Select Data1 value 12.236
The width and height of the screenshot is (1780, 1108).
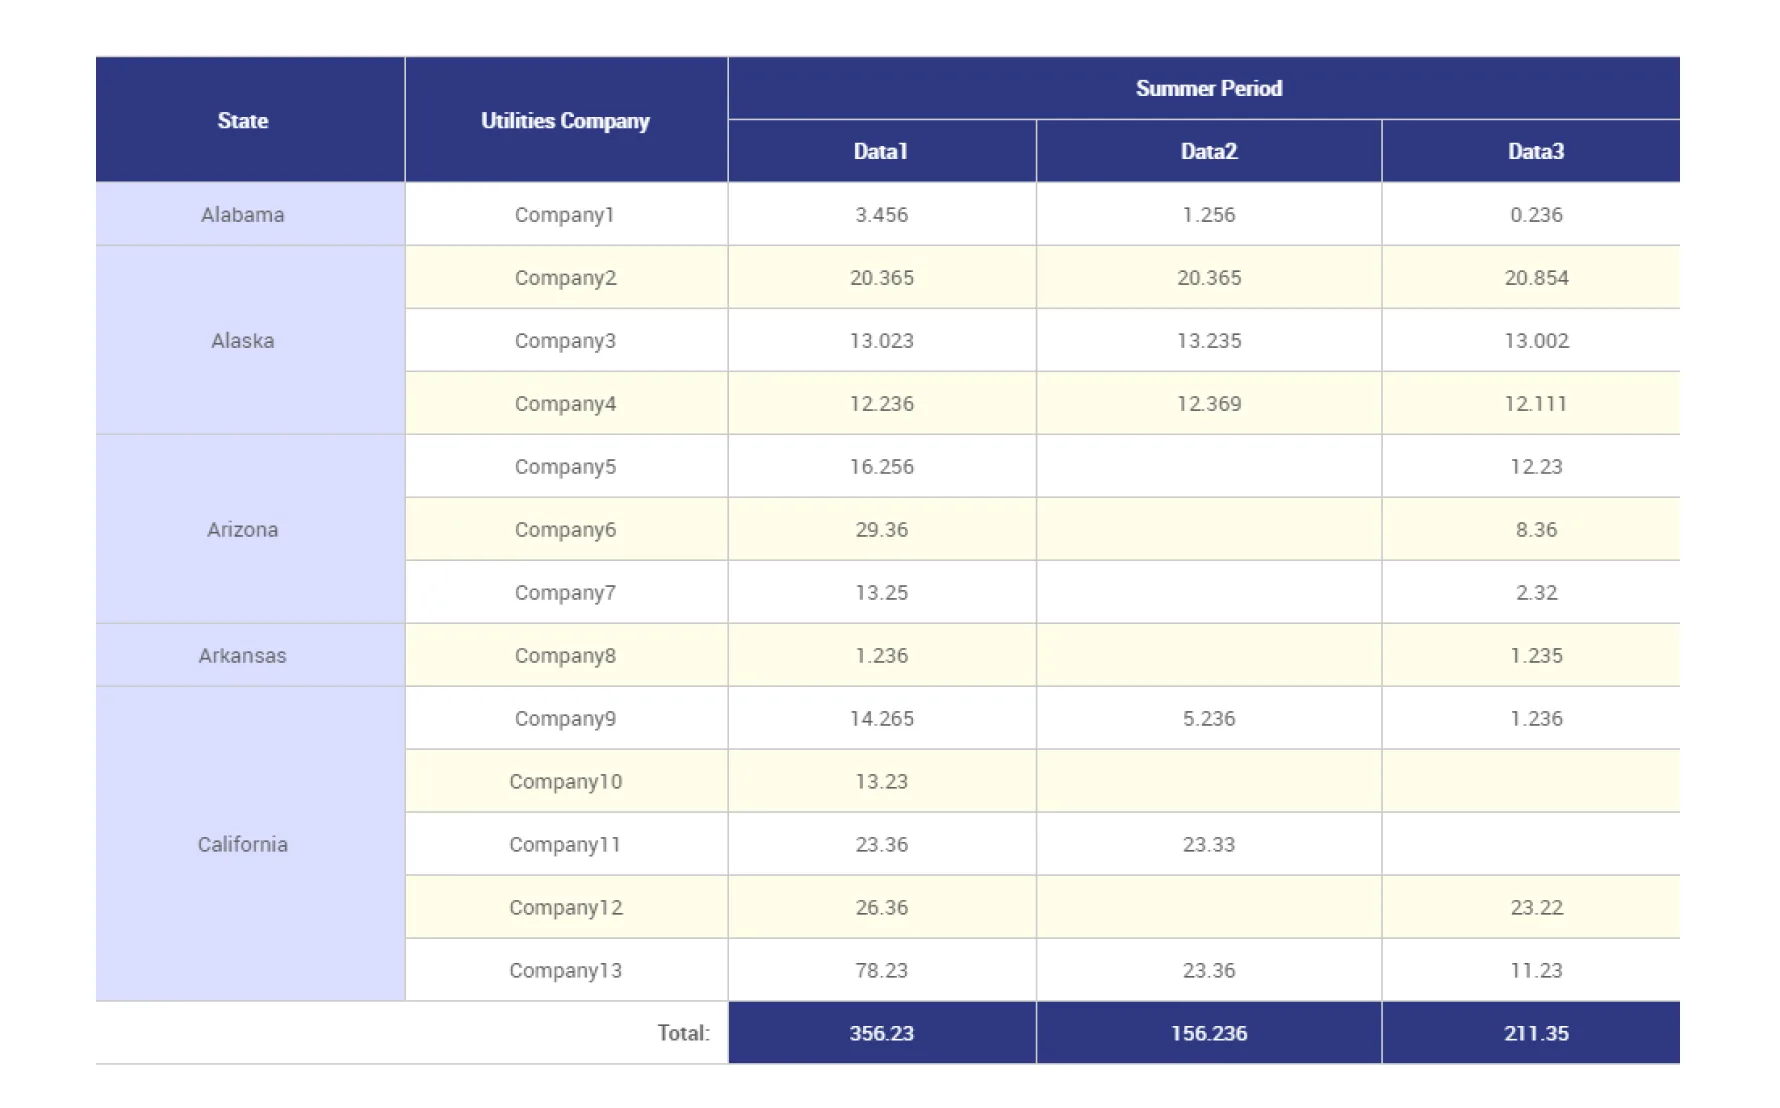(882, 403)
